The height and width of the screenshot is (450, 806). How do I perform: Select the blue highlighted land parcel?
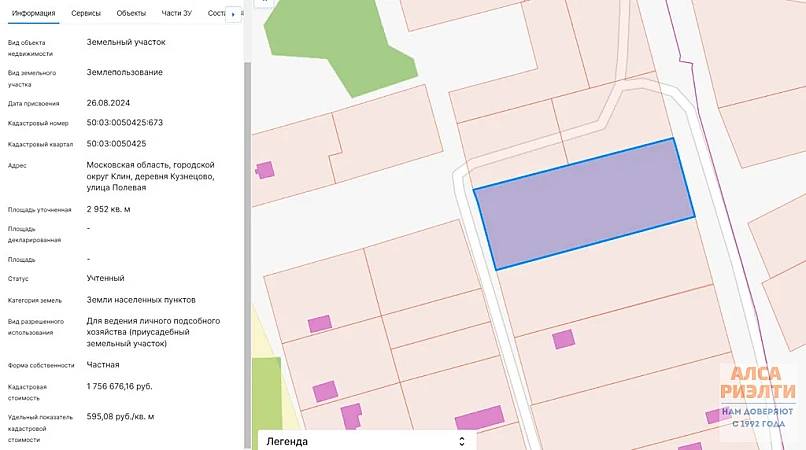(584, 204)
